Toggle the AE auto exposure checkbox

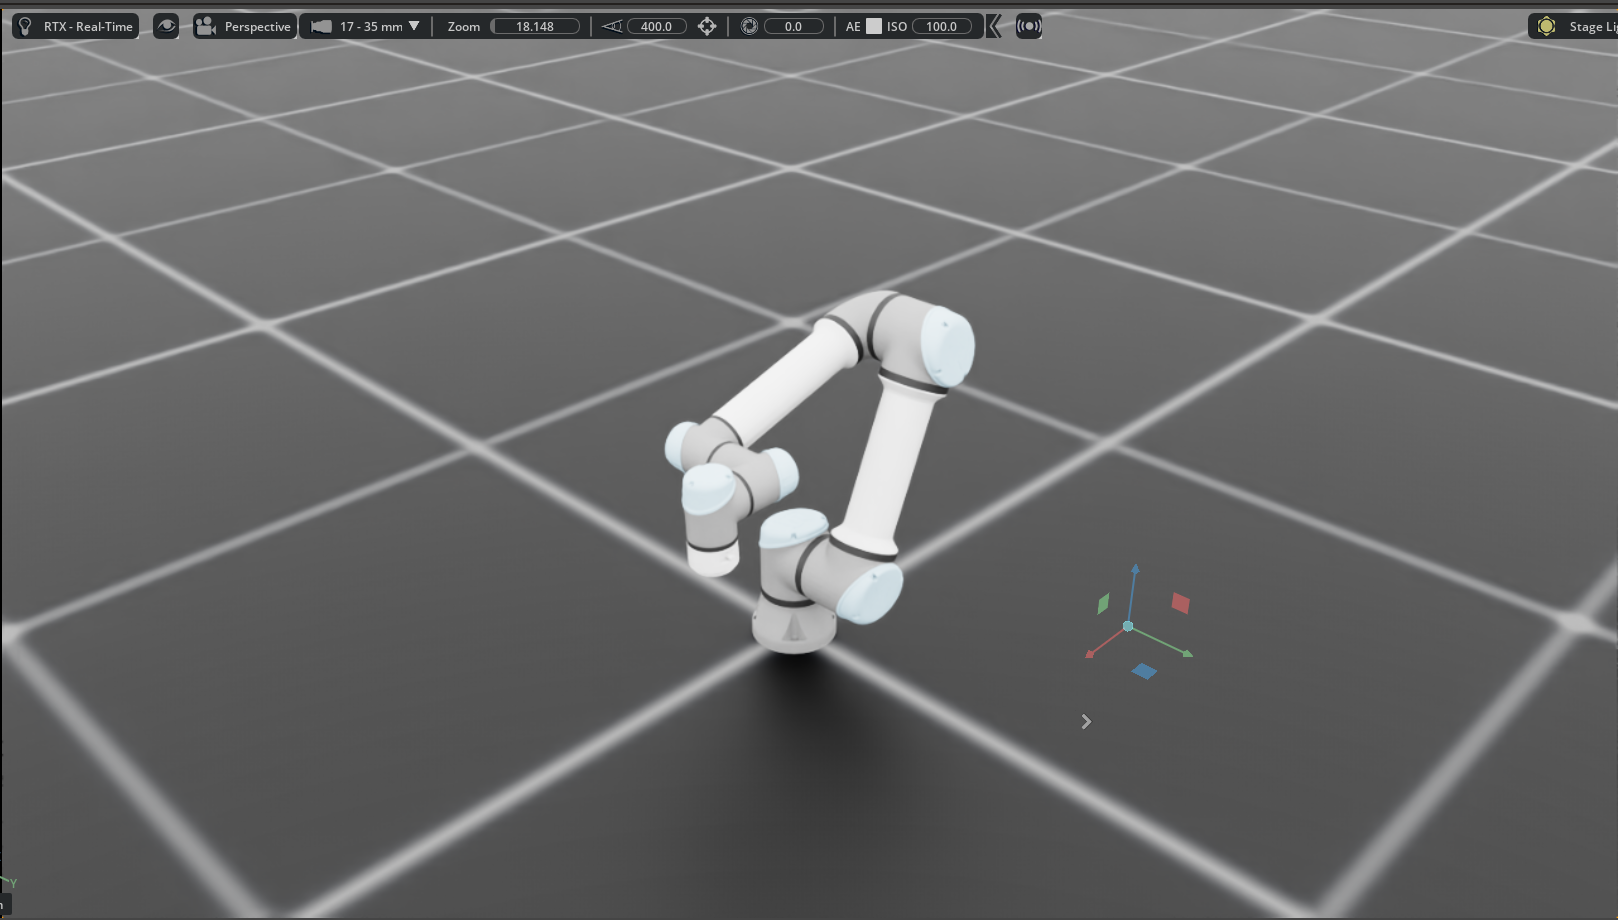click(x=874, y=27)
